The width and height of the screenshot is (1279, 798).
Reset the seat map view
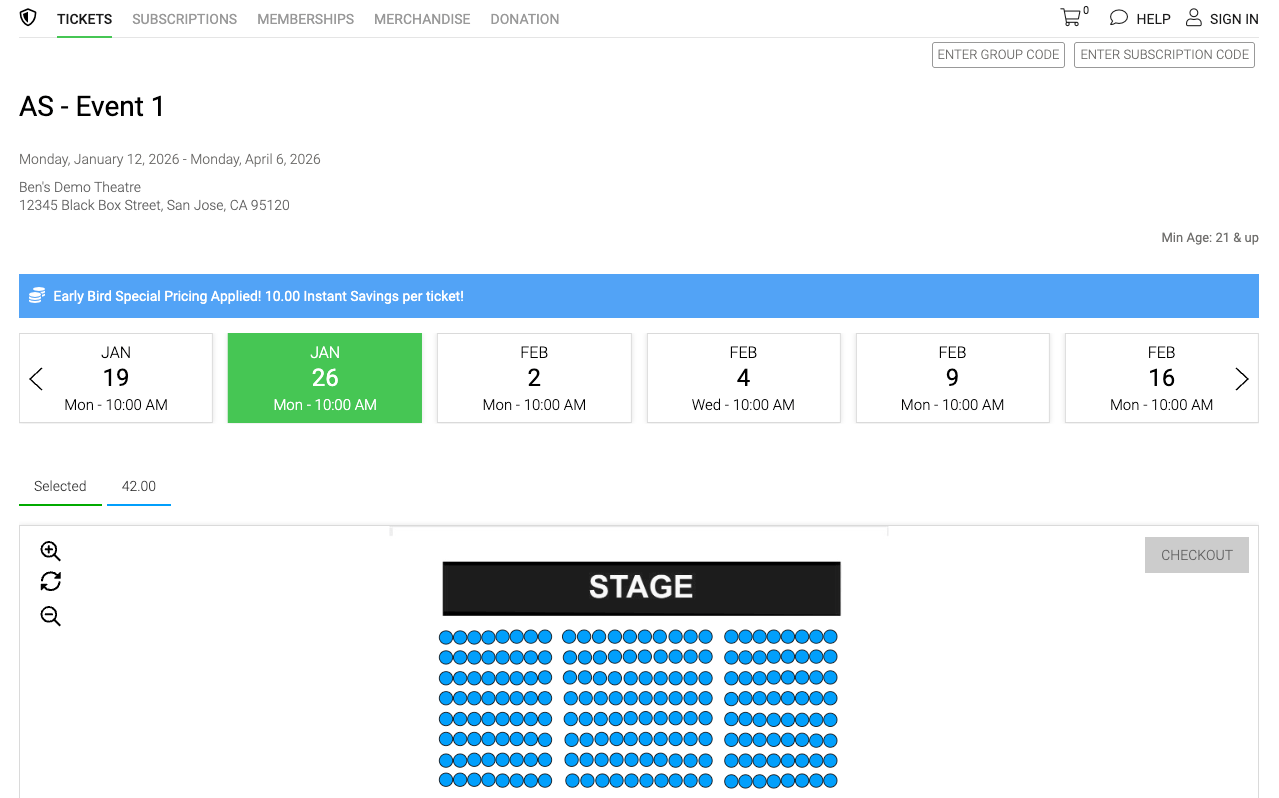pyautogui.click(x=51, y=581)
